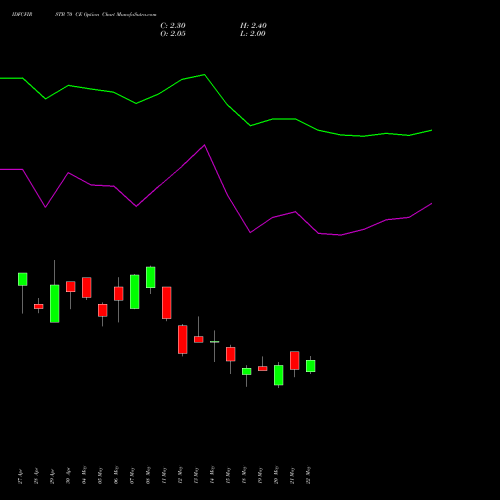Click the doji candle above 14 May
The height and width of the screenshot is (500, 500).
pyautogui.click(x=215, y=342)
